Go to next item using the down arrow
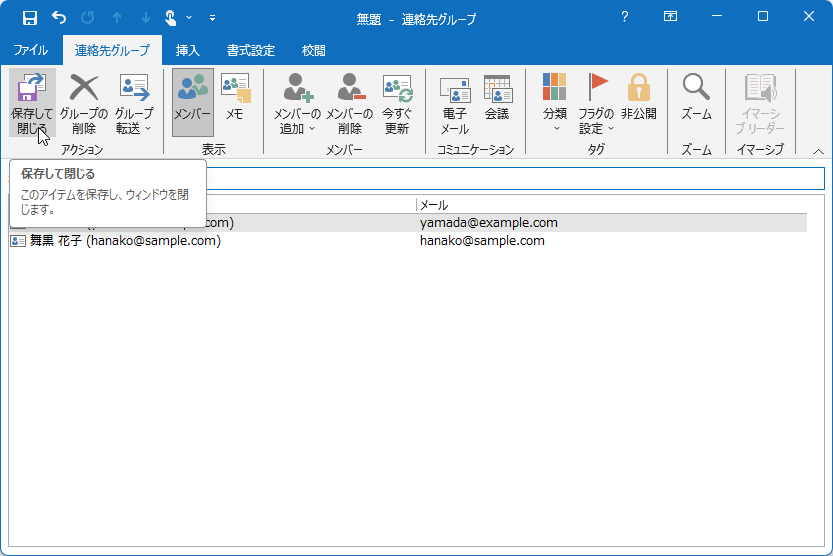The height and width of the screenshot is (556, 833). coord(146,18)
